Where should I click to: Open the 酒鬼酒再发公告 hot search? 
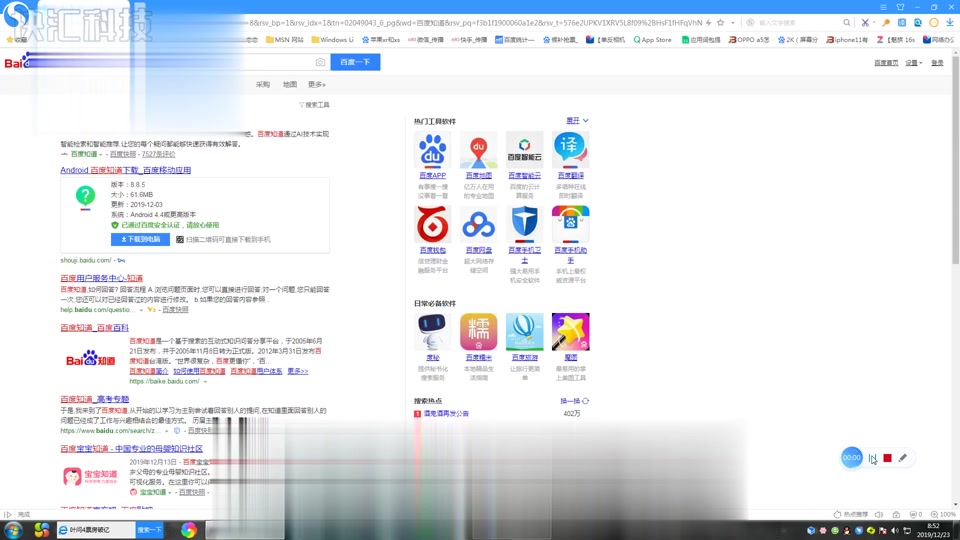(446, 414)
